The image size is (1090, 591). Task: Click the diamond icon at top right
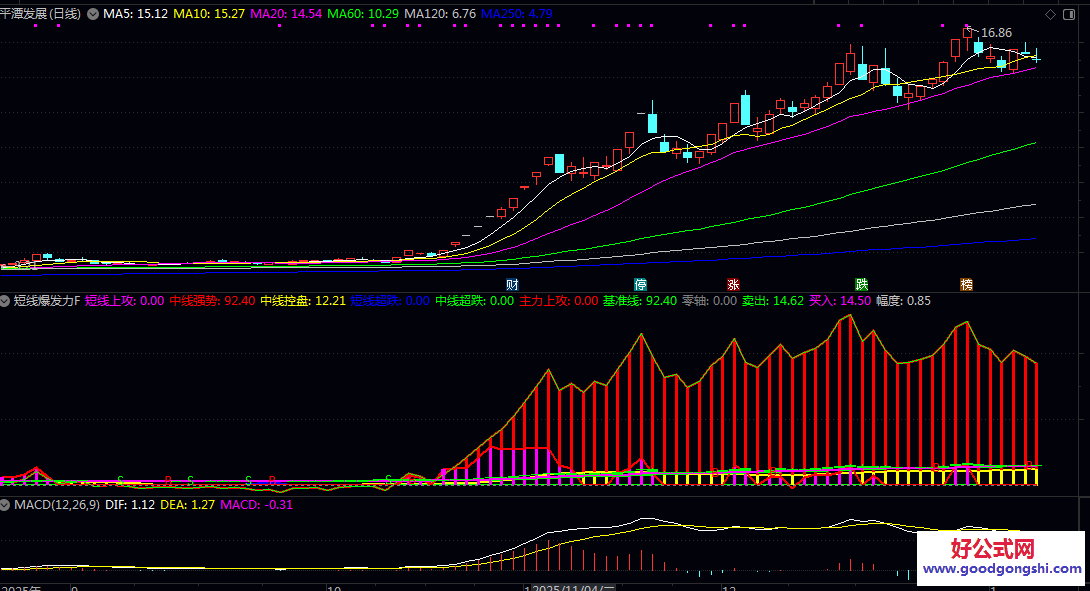point(1050,15)
